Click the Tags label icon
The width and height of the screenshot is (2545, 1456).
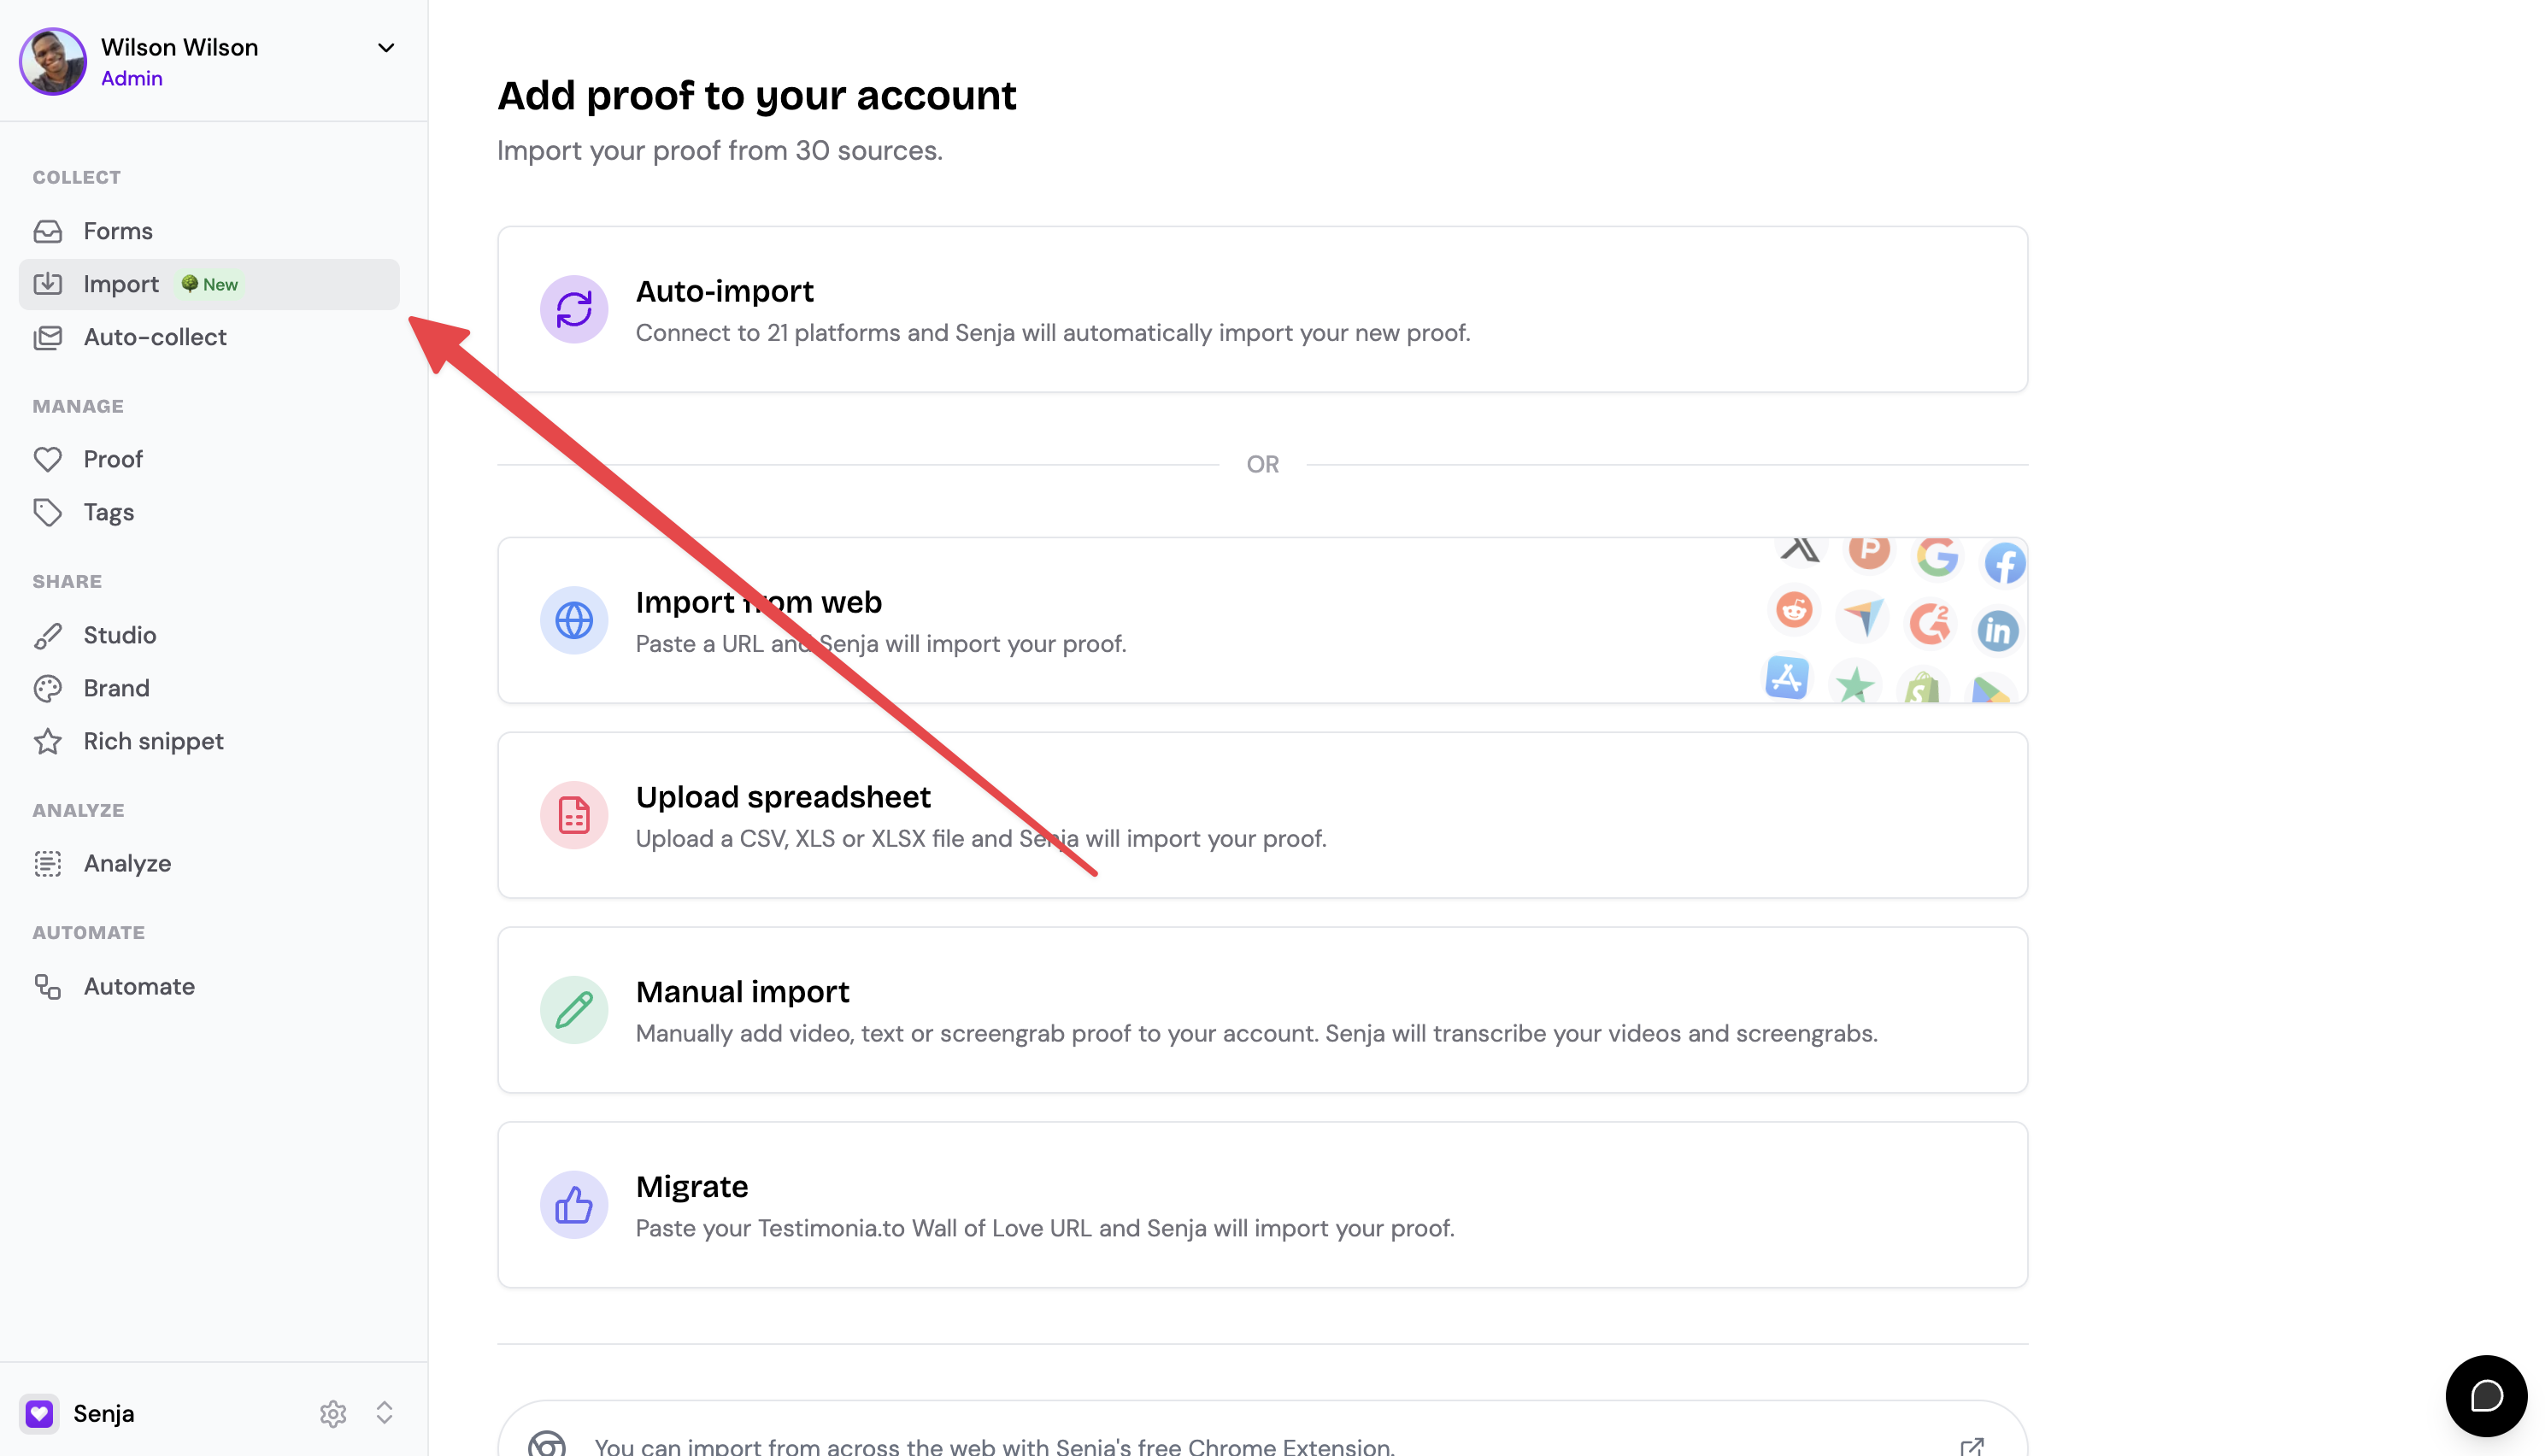click(47, 512)
